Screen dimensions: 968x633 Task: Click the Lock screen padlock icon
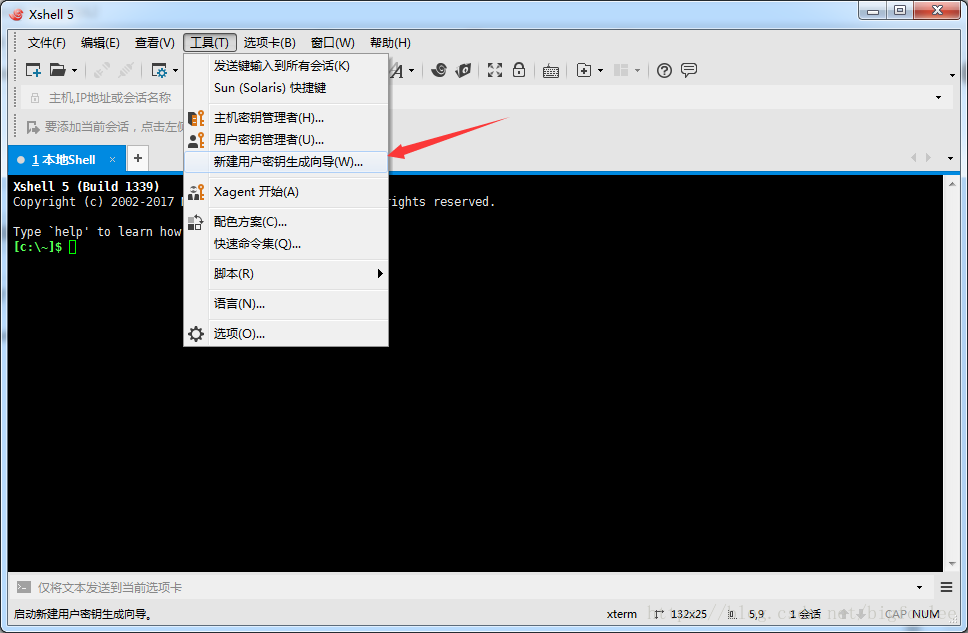pyautogui.click(x=519, y=70)
